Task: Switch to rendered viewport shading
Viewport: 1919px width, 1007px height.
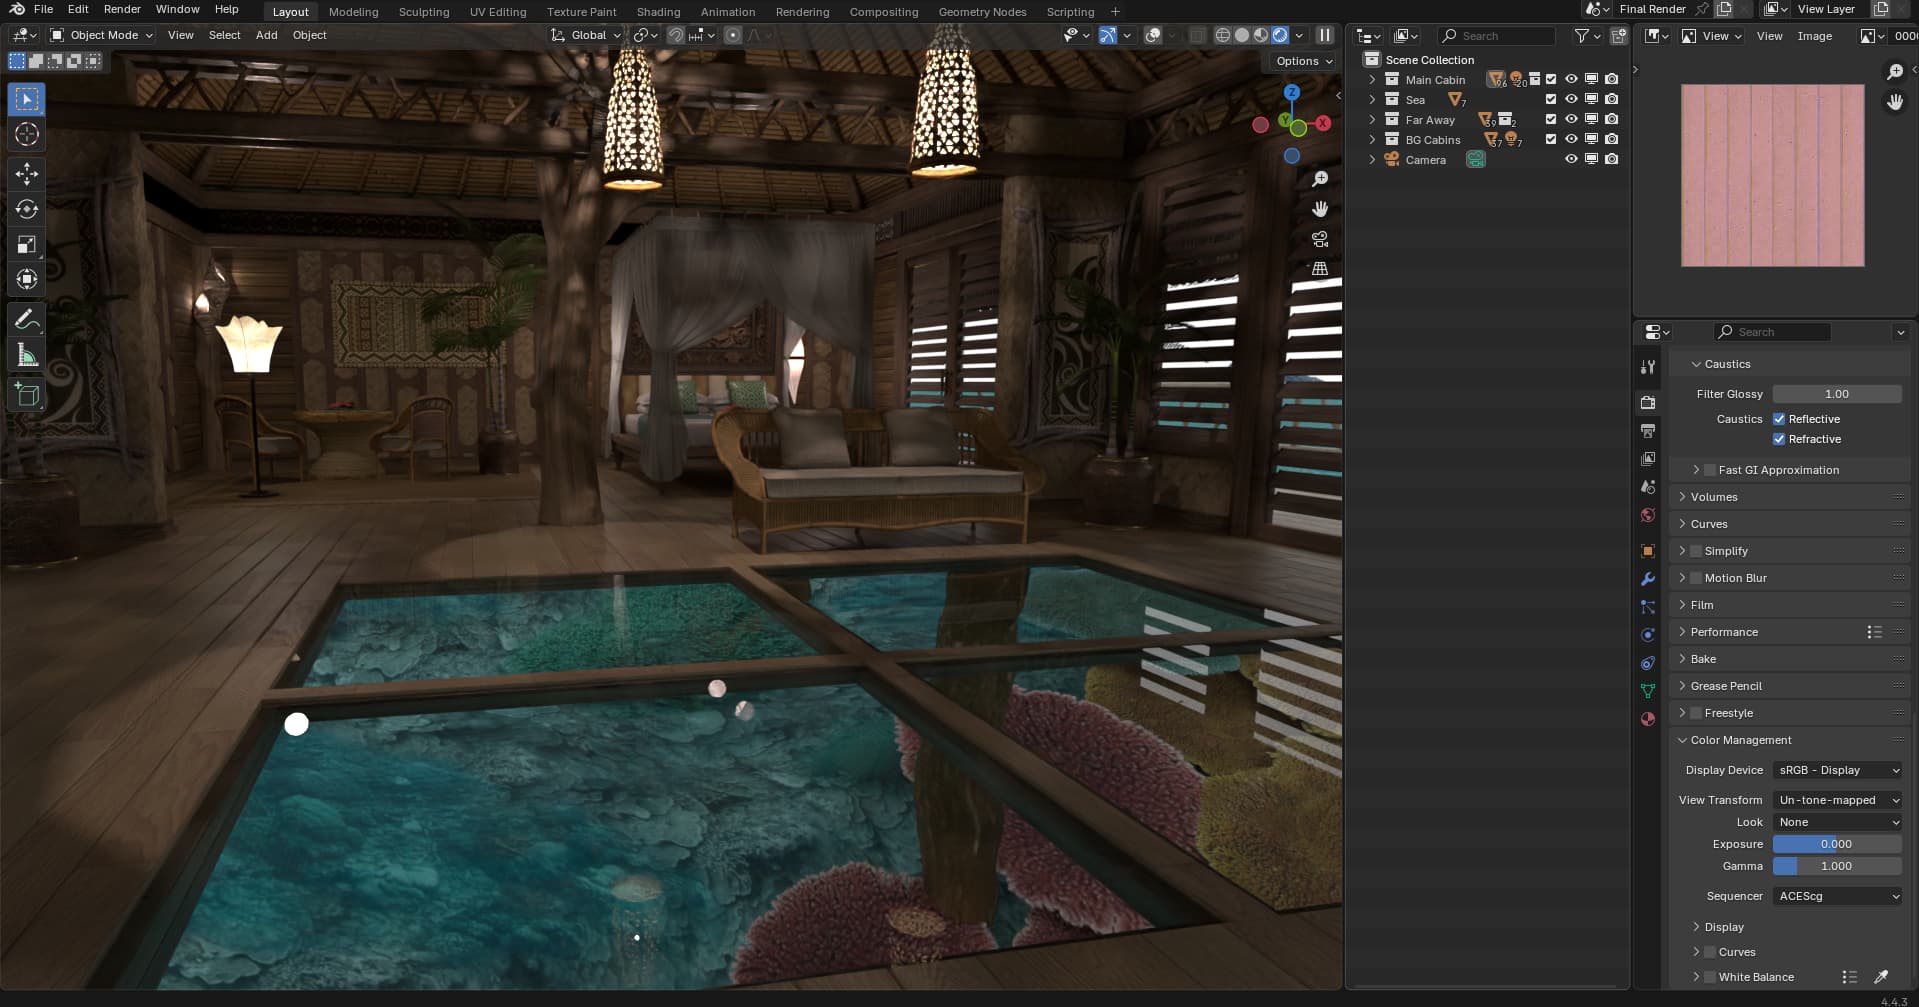Action: click(1280, 35)
